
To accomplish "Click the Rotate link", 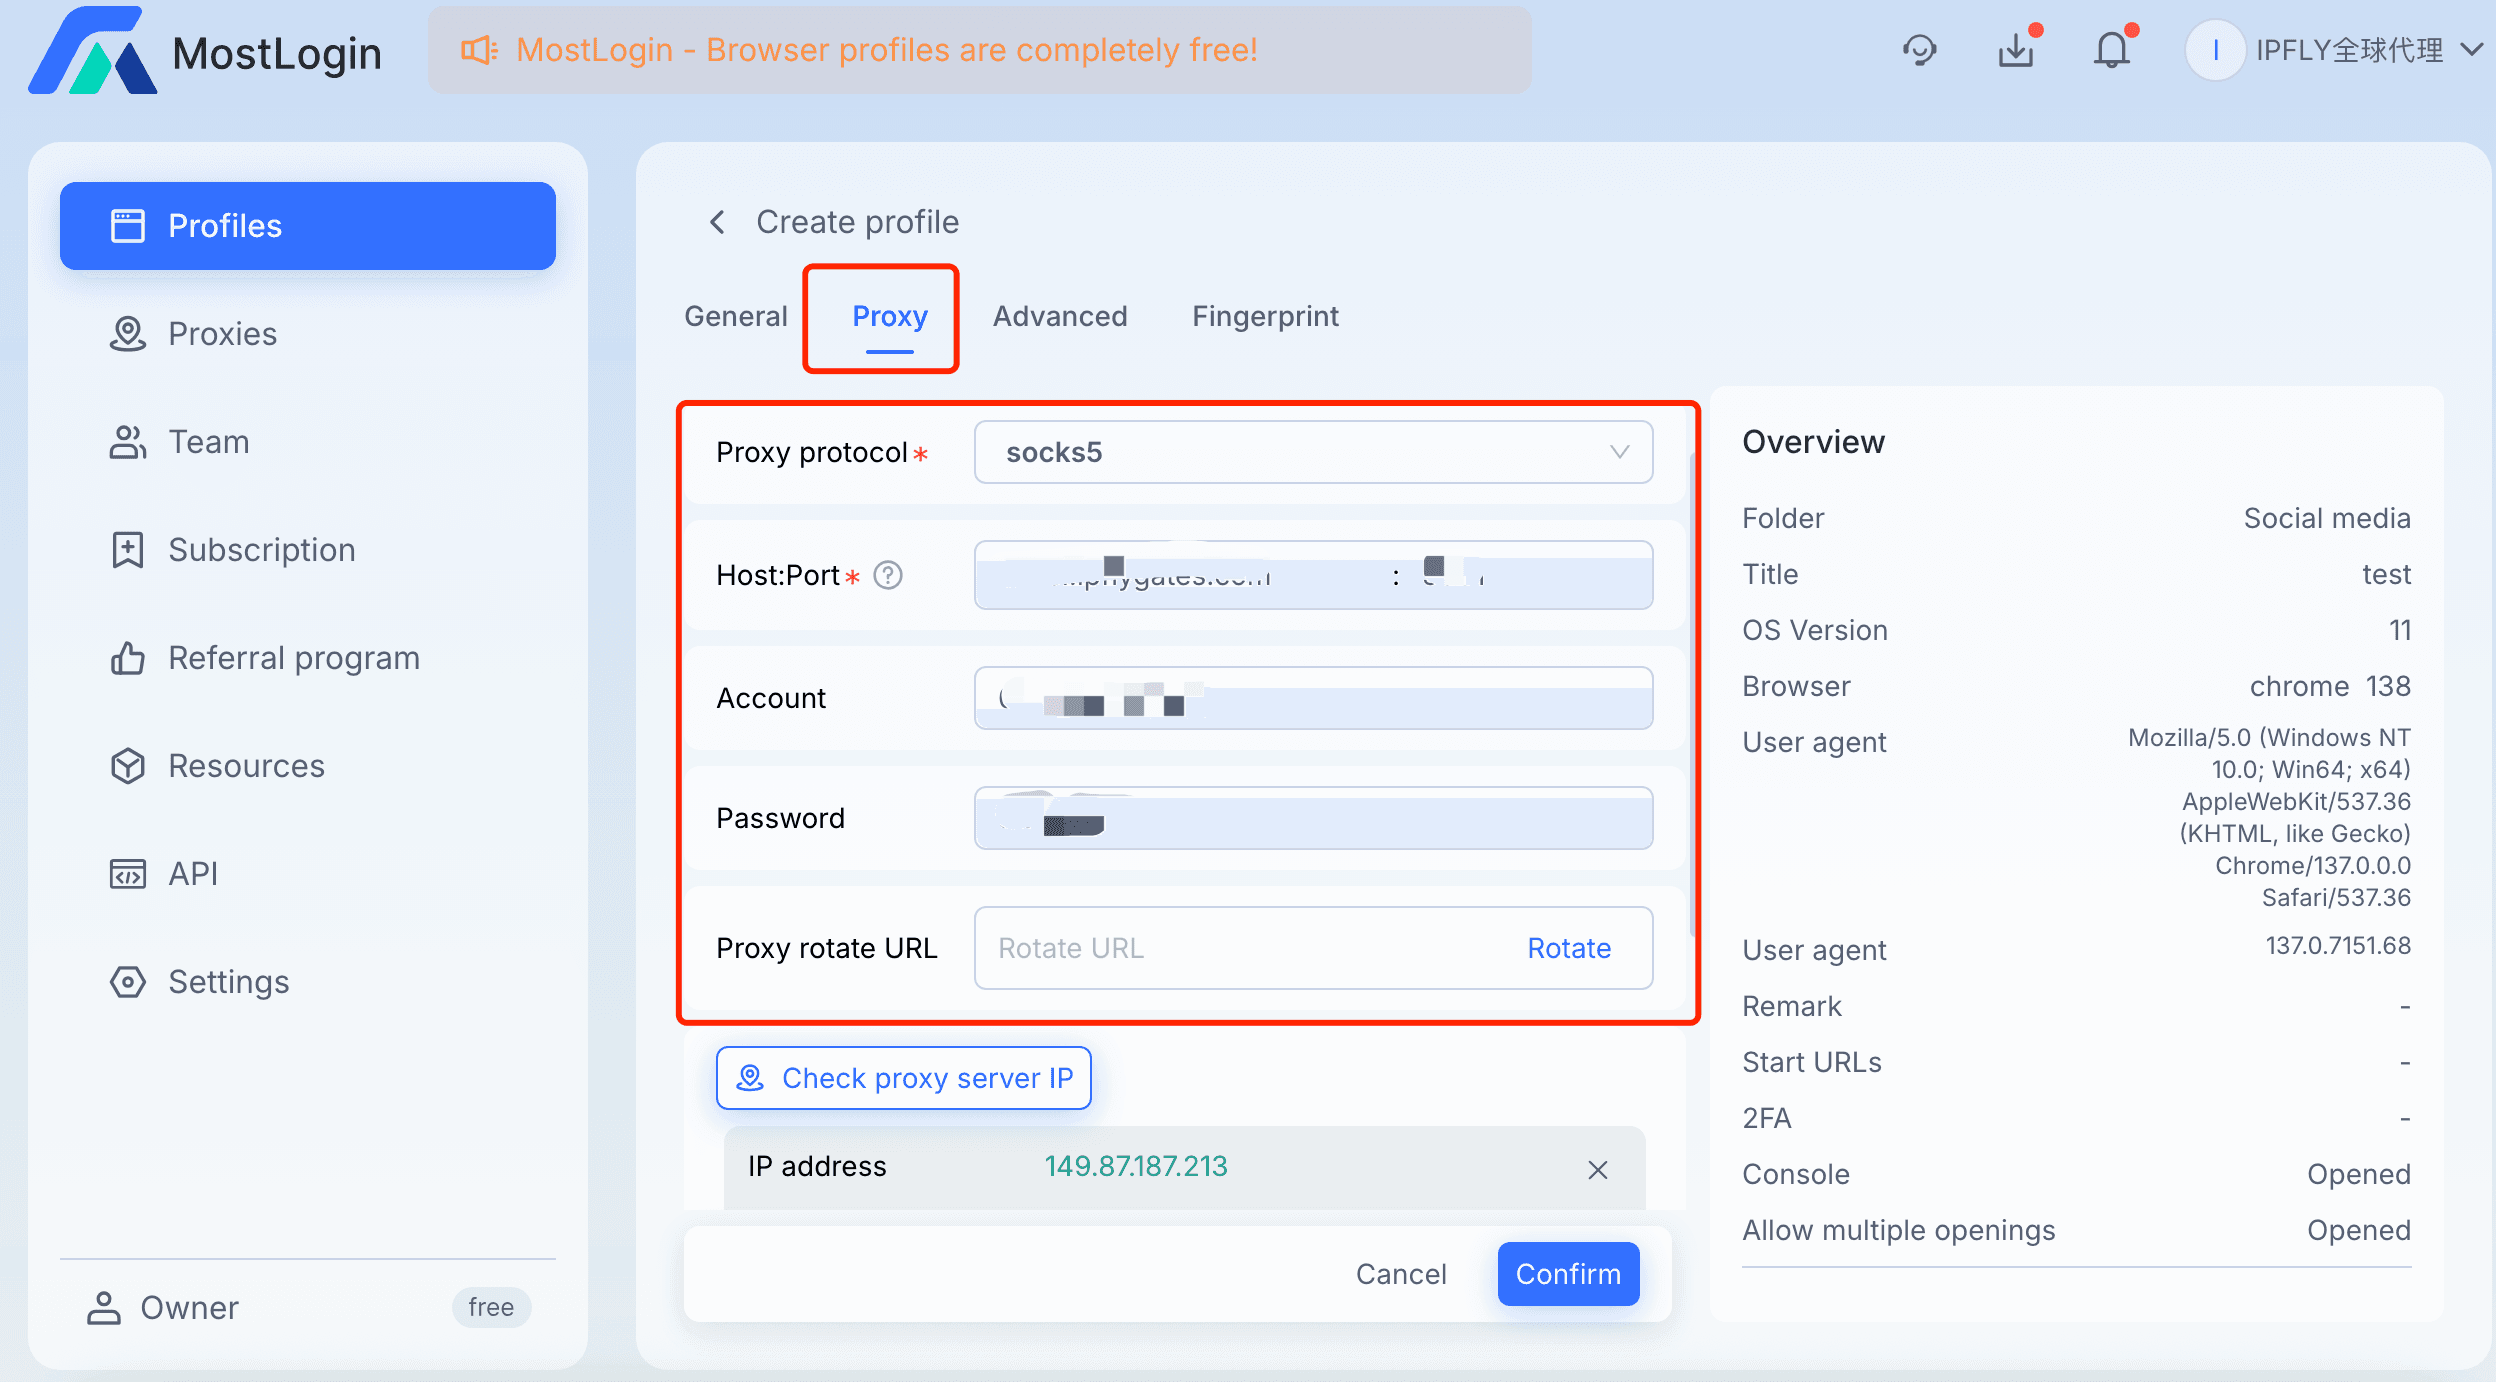I will point(1568,948).
